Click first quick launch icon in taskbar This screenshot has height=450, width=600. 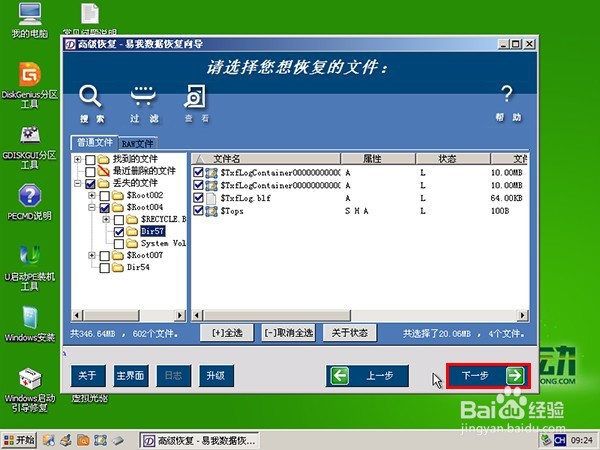(x=49, y=440)
